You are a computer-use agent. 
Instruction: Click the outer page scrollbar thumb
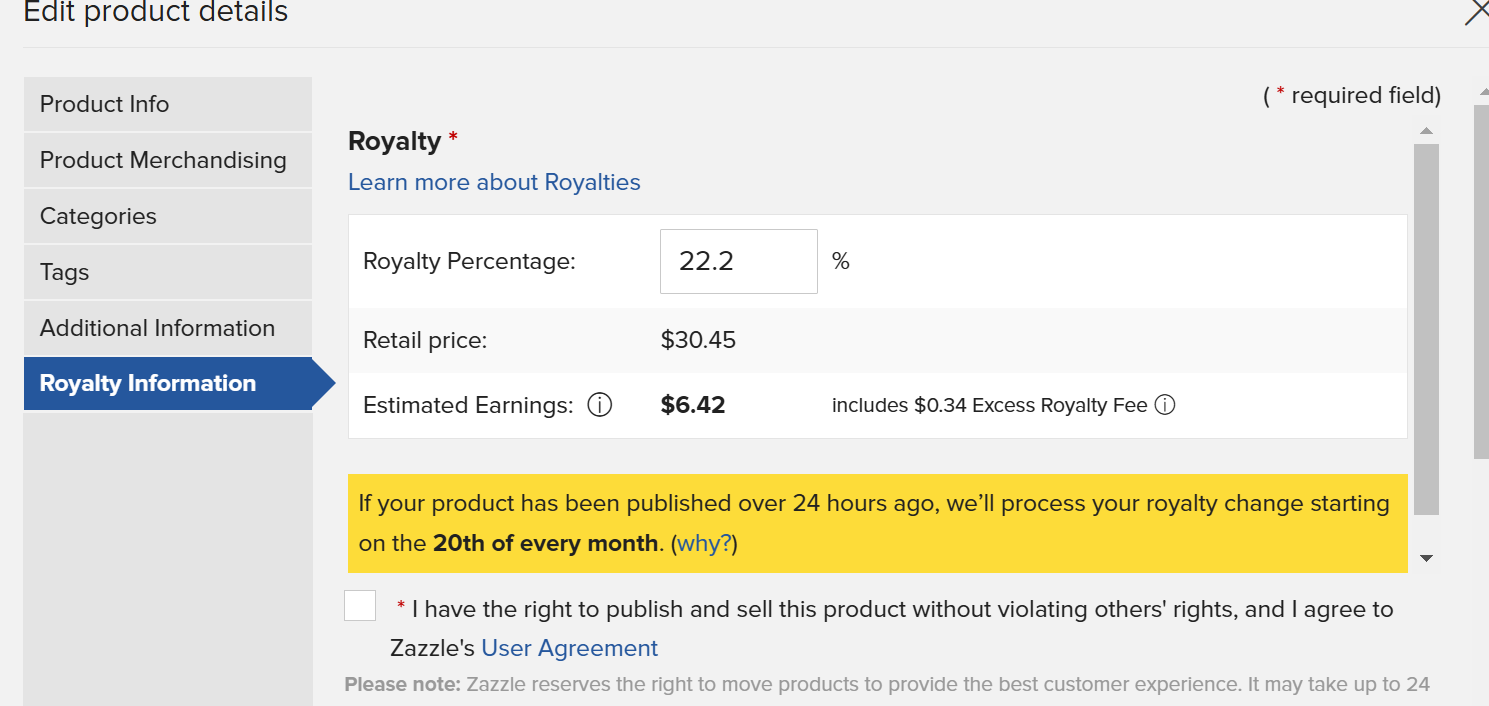(x=1482, y=282)
